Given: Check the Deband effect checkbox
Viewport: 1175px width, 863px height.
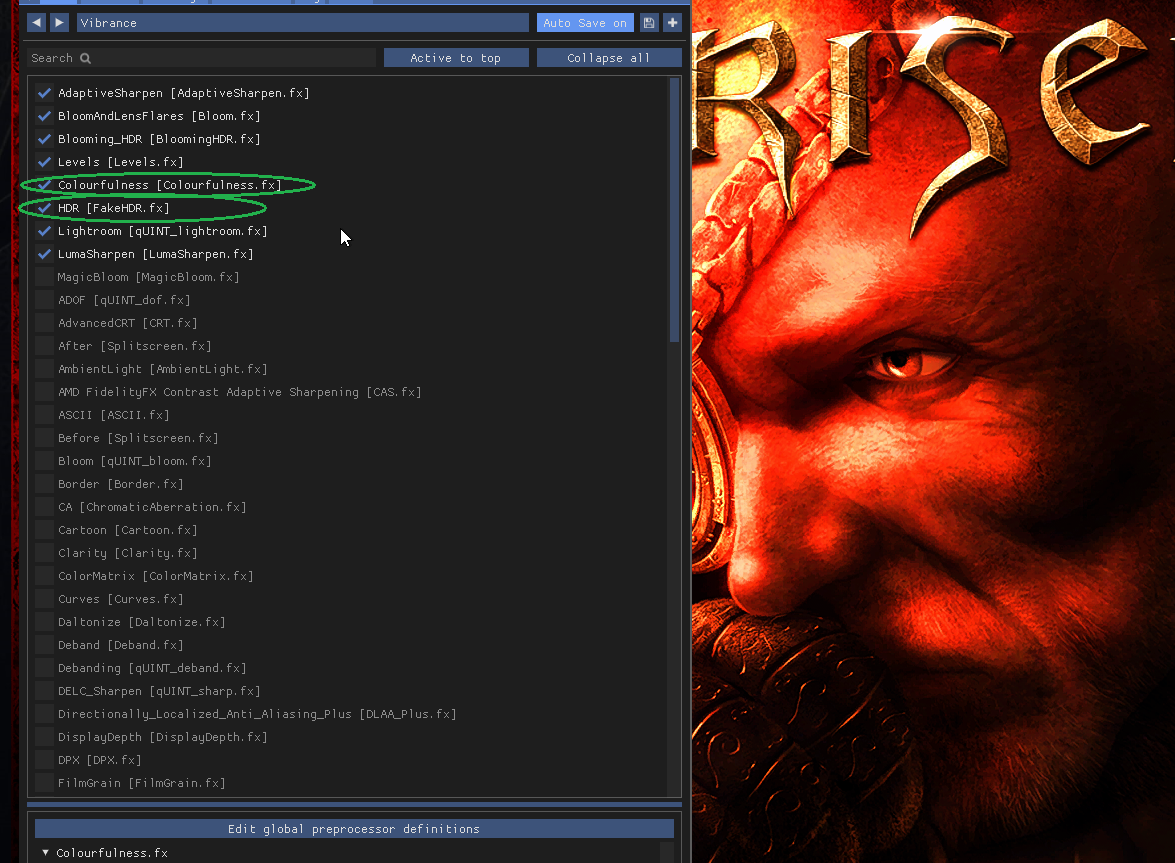Looking at the screenshot, I should [x=44, y=645].
